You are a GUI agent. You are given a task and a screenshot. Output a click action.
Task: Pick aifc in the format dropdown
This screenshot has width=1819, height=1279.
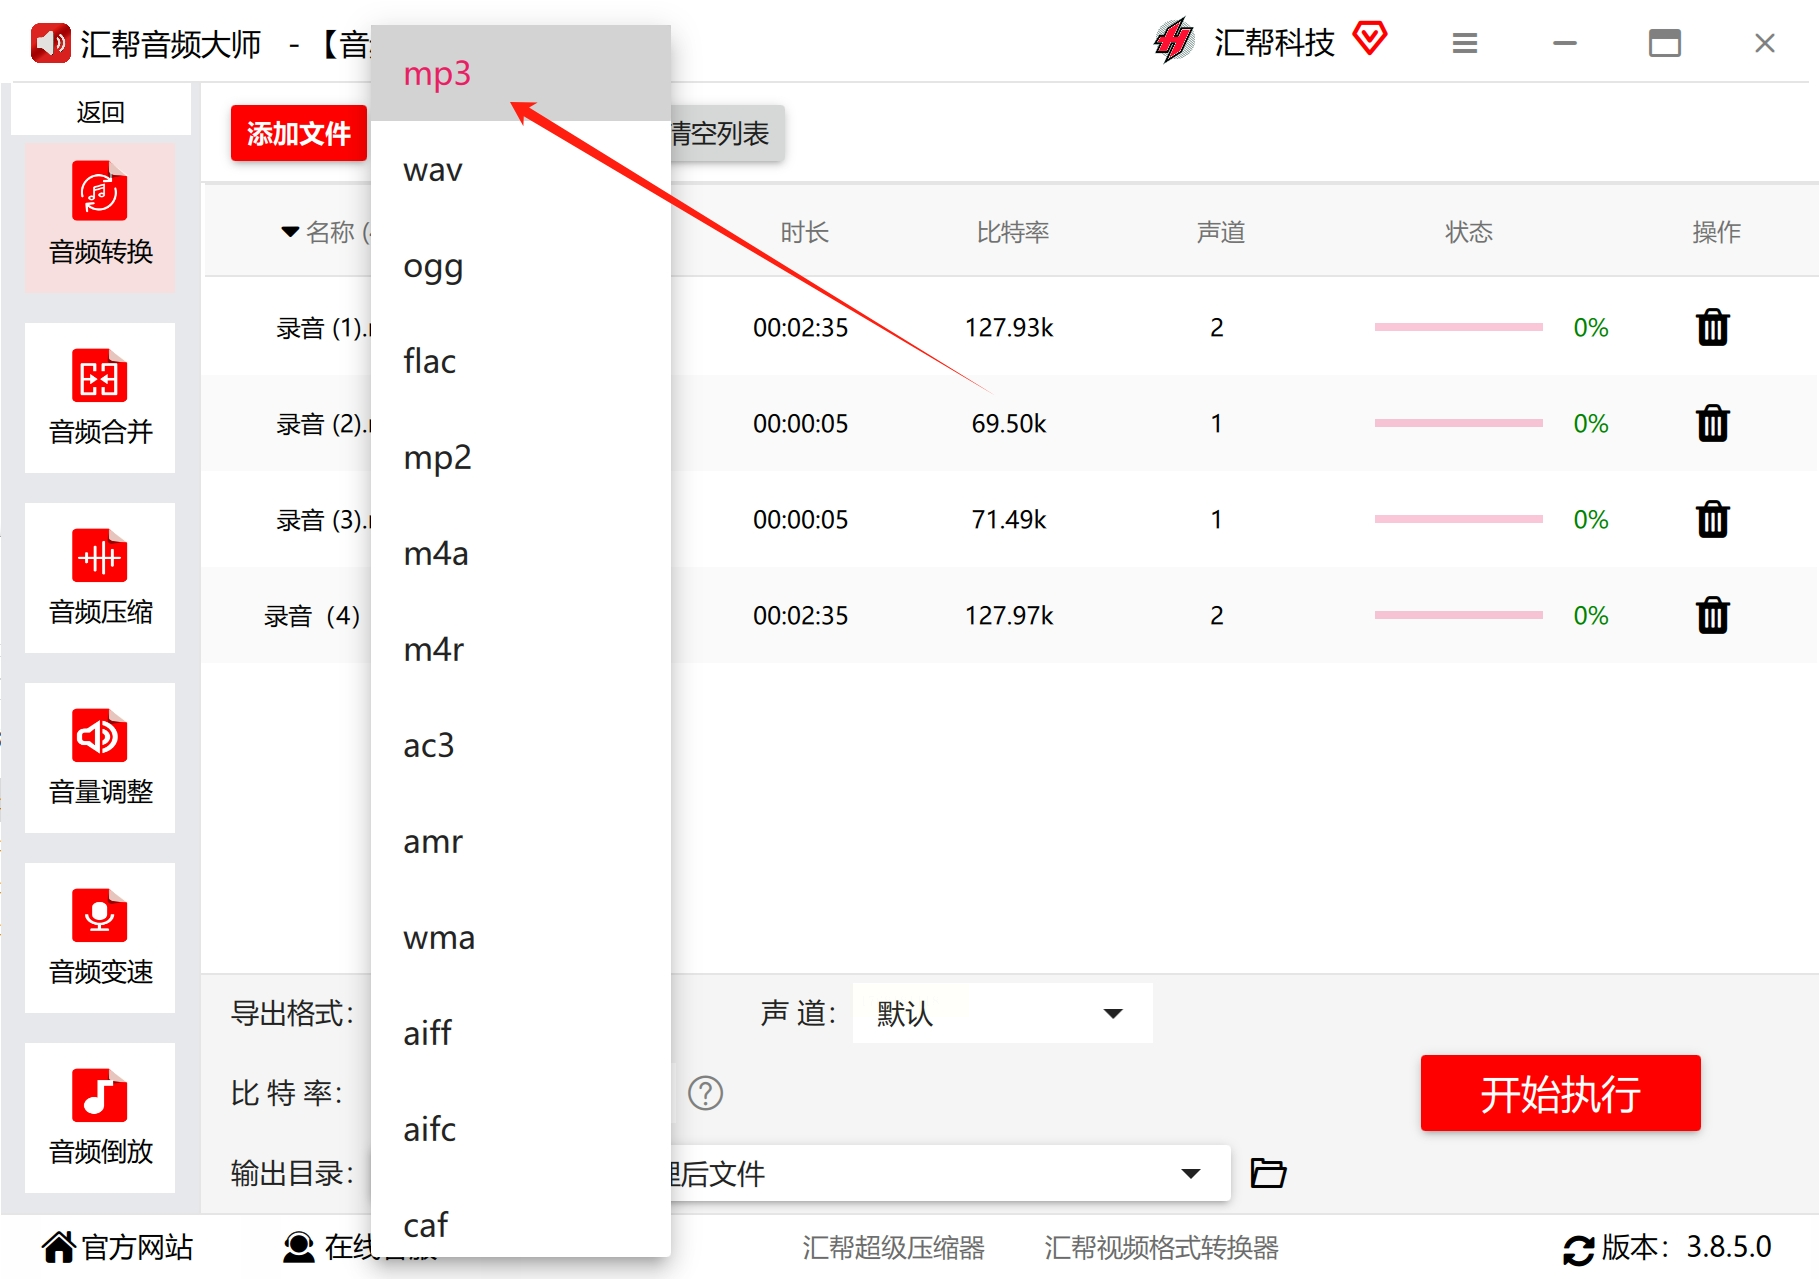[x=520, y=1129]
